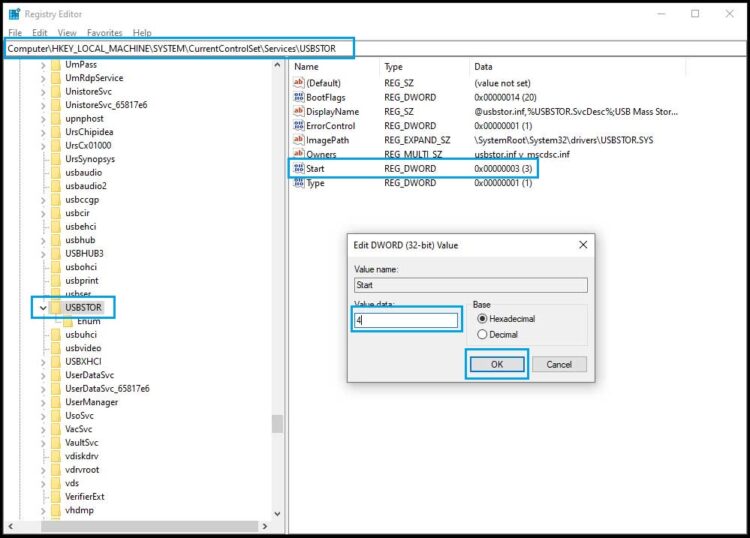Collapse the USBSTOR tree node
Screen dimensions: 750x538
point(43,307)
